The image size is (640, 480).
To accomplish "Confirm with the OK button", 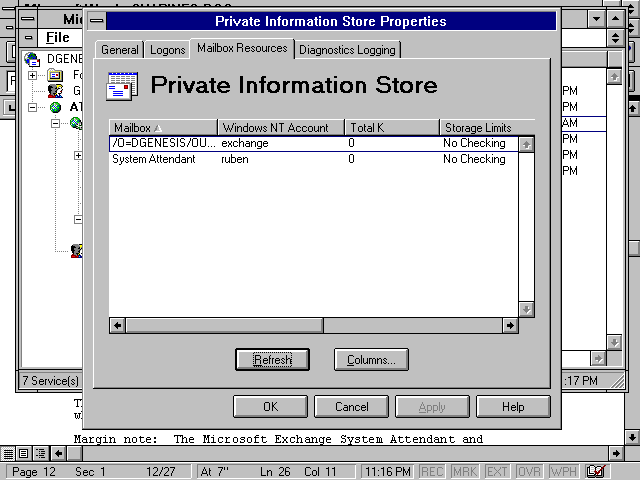I will click(x=270, y=407).
